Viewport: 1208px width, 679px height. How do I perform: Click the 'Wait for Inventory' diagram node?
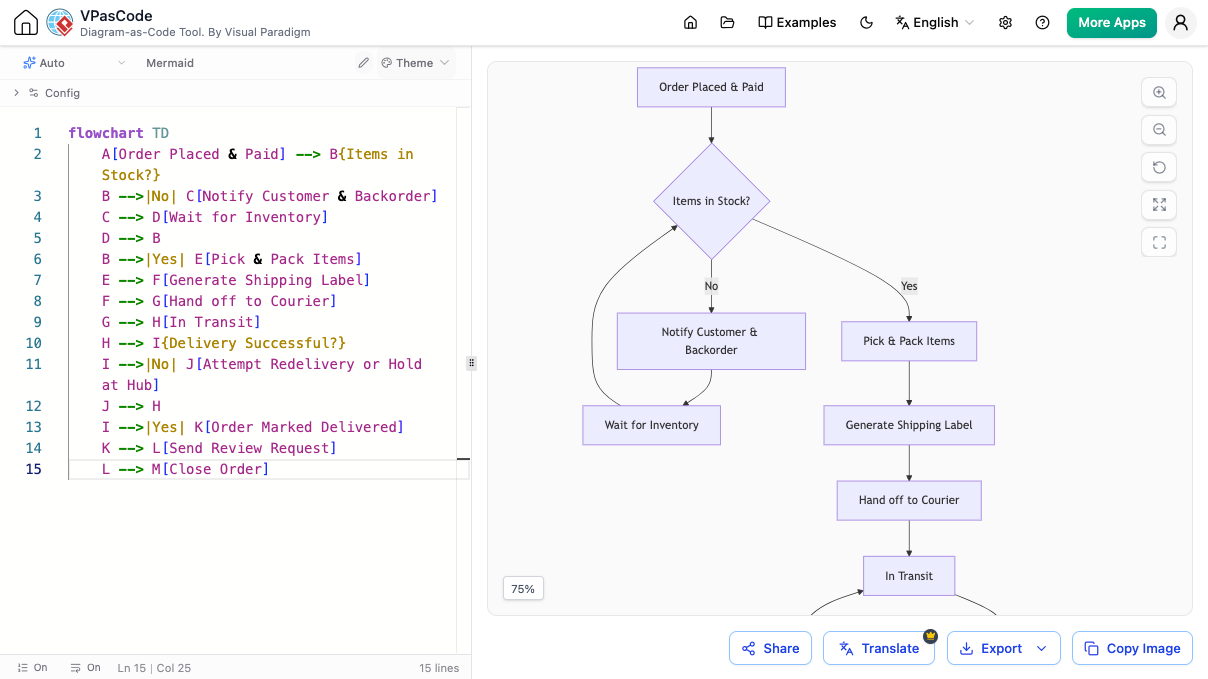tap(652, 425)
